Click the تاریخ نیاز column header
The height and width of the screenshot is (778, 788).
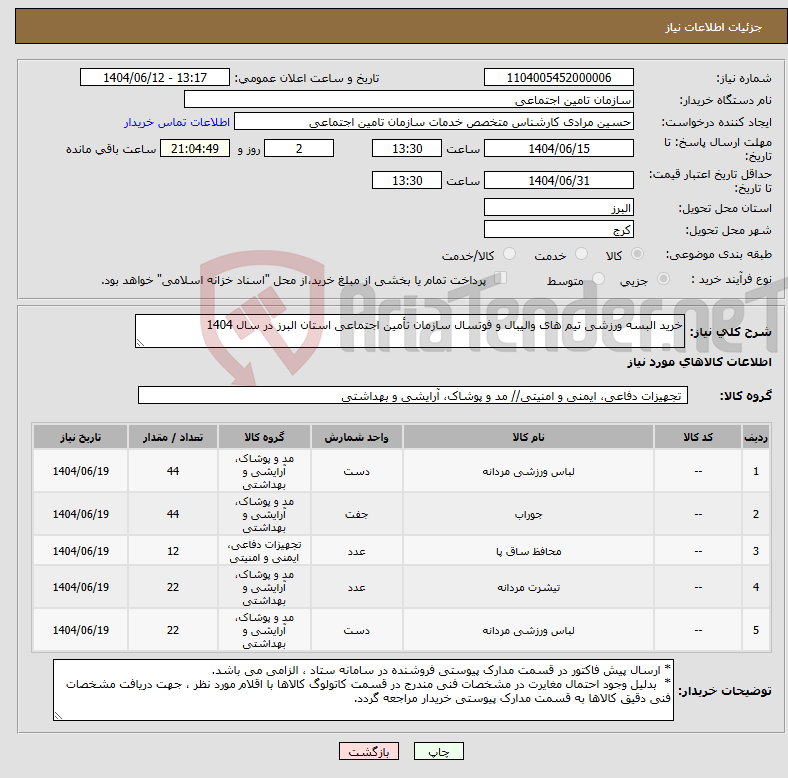point(80,437)
